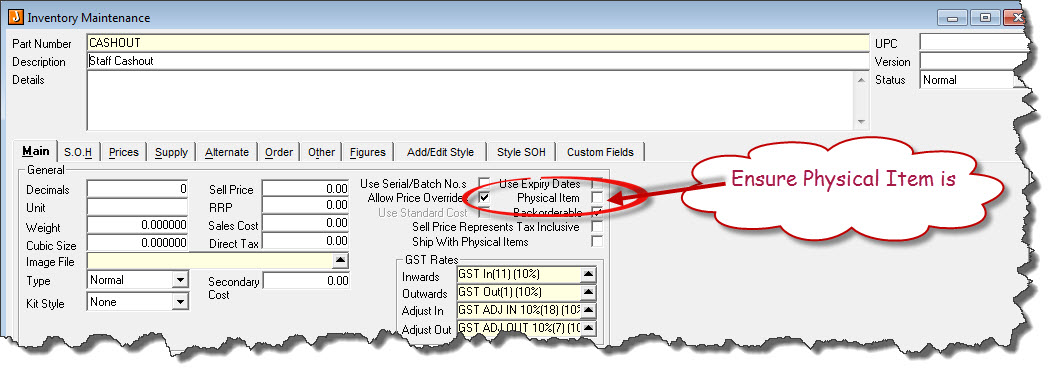Maximize the Inventory Maintenance window
Viewport: 1059px width, 376px height.
click(986, 18)
